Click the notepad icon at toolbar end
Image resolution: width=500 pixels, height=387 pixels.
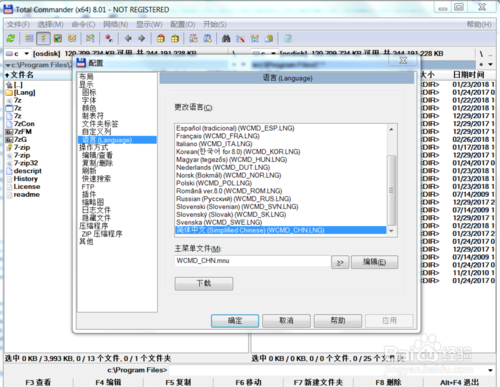click(x=288, y=38)
